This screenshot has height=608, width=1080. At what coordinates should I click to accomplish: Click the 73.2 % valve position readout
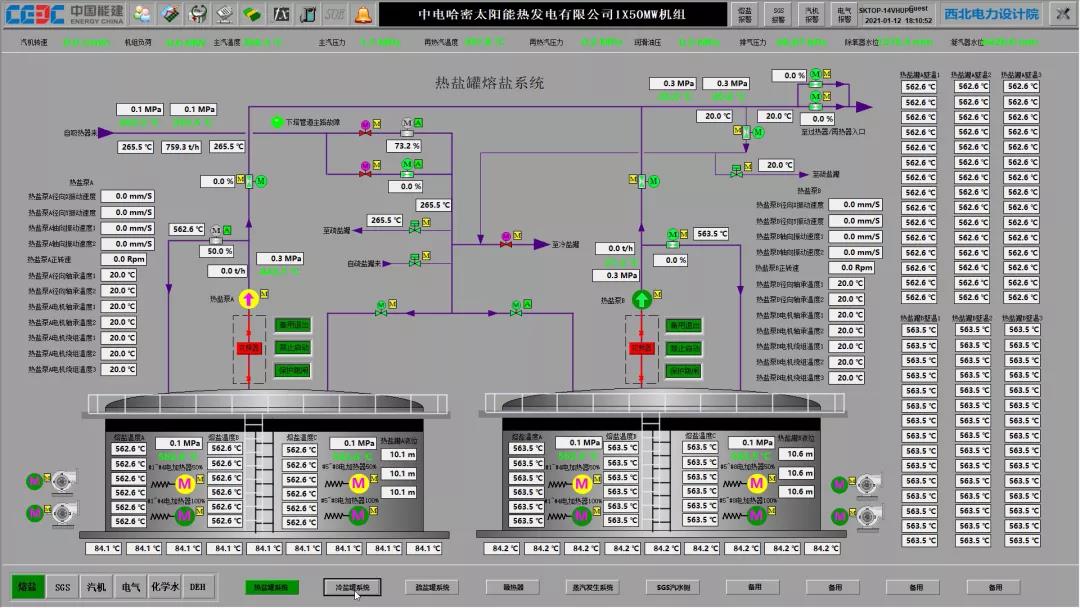(x=407, y=146)
